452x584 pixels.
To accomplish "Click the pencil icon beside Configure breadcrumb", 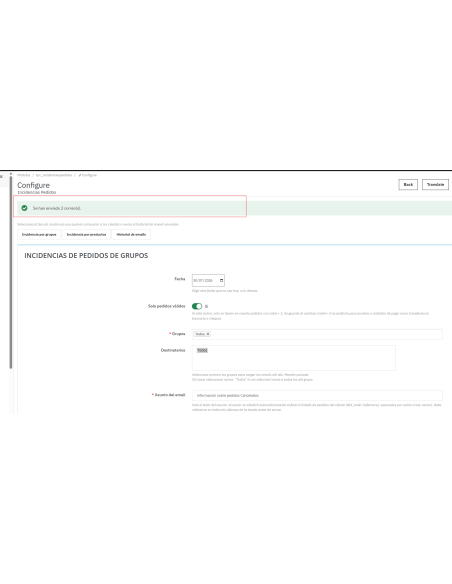I will click(80, 175).
